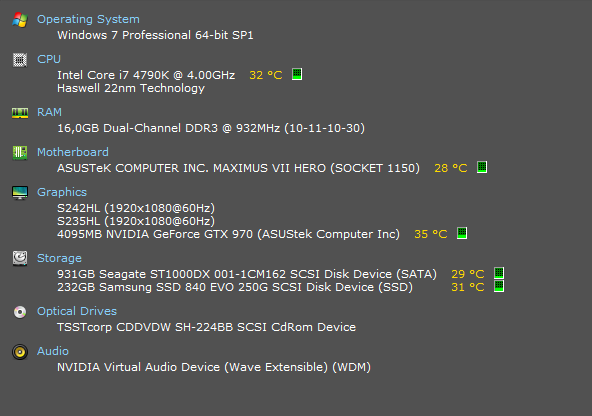Click the RAM memory stick icon
The width and height of the screenshot is (592, 416).
pyautogui.click(x=20, y=112)
